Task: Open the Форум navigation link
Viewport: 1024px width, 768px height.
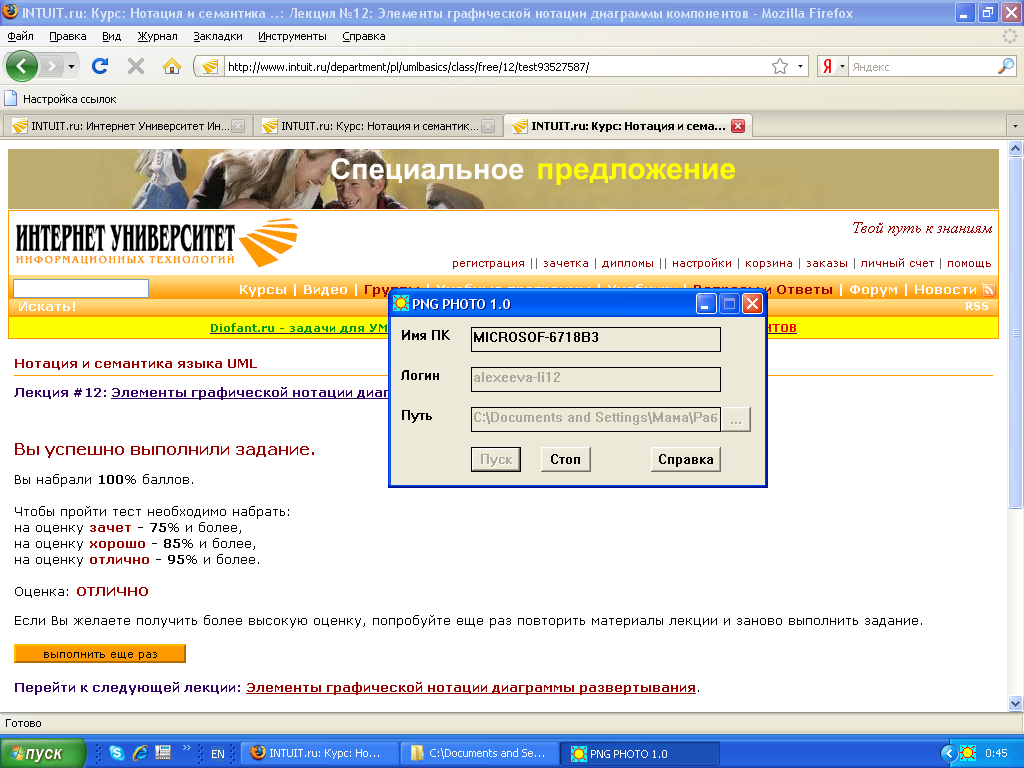Action: tap(873, 289)
